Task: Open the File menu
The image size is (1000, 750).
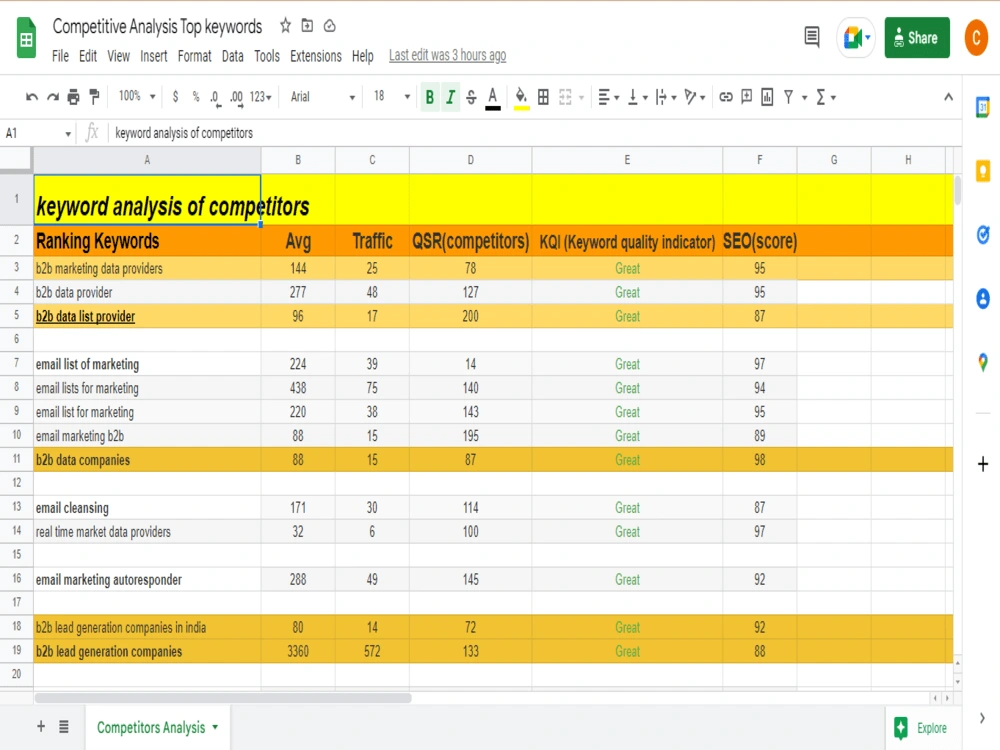Action: [x=60, y=56]
